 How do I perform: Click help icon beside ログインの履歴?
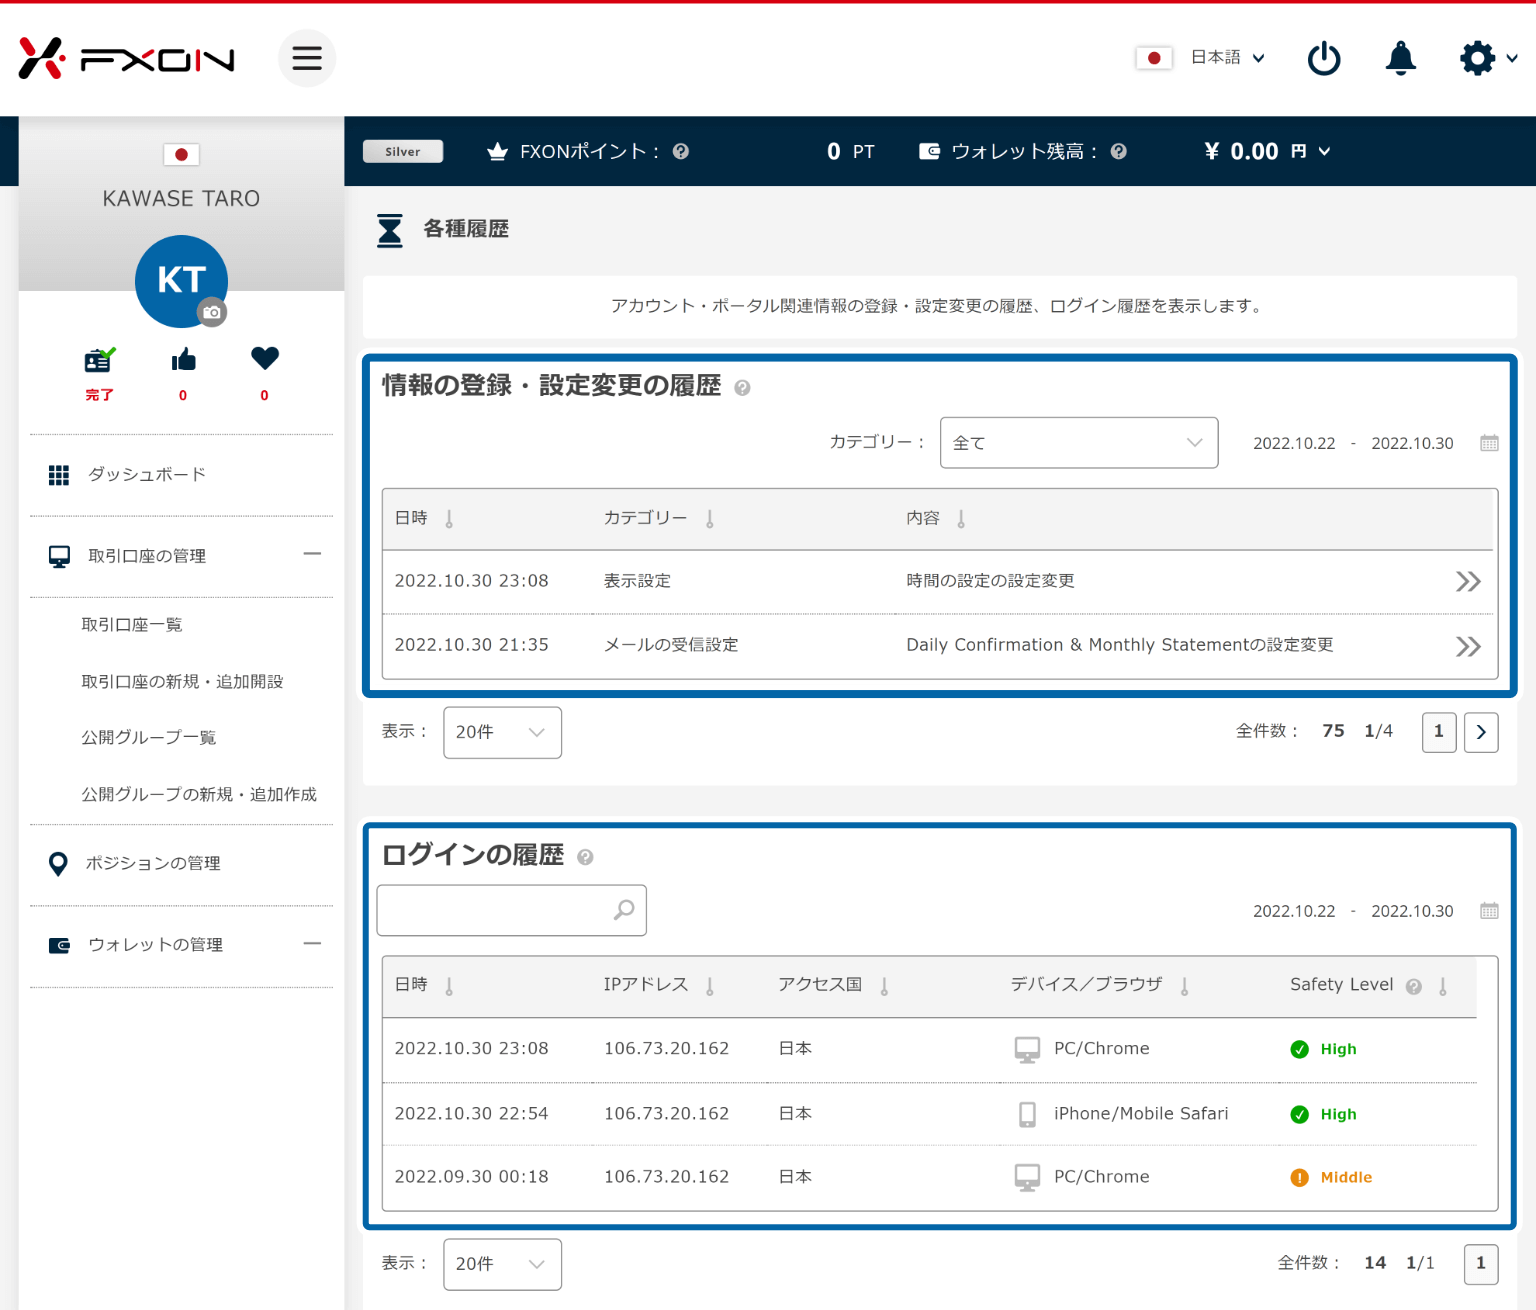tap(586, 857)
